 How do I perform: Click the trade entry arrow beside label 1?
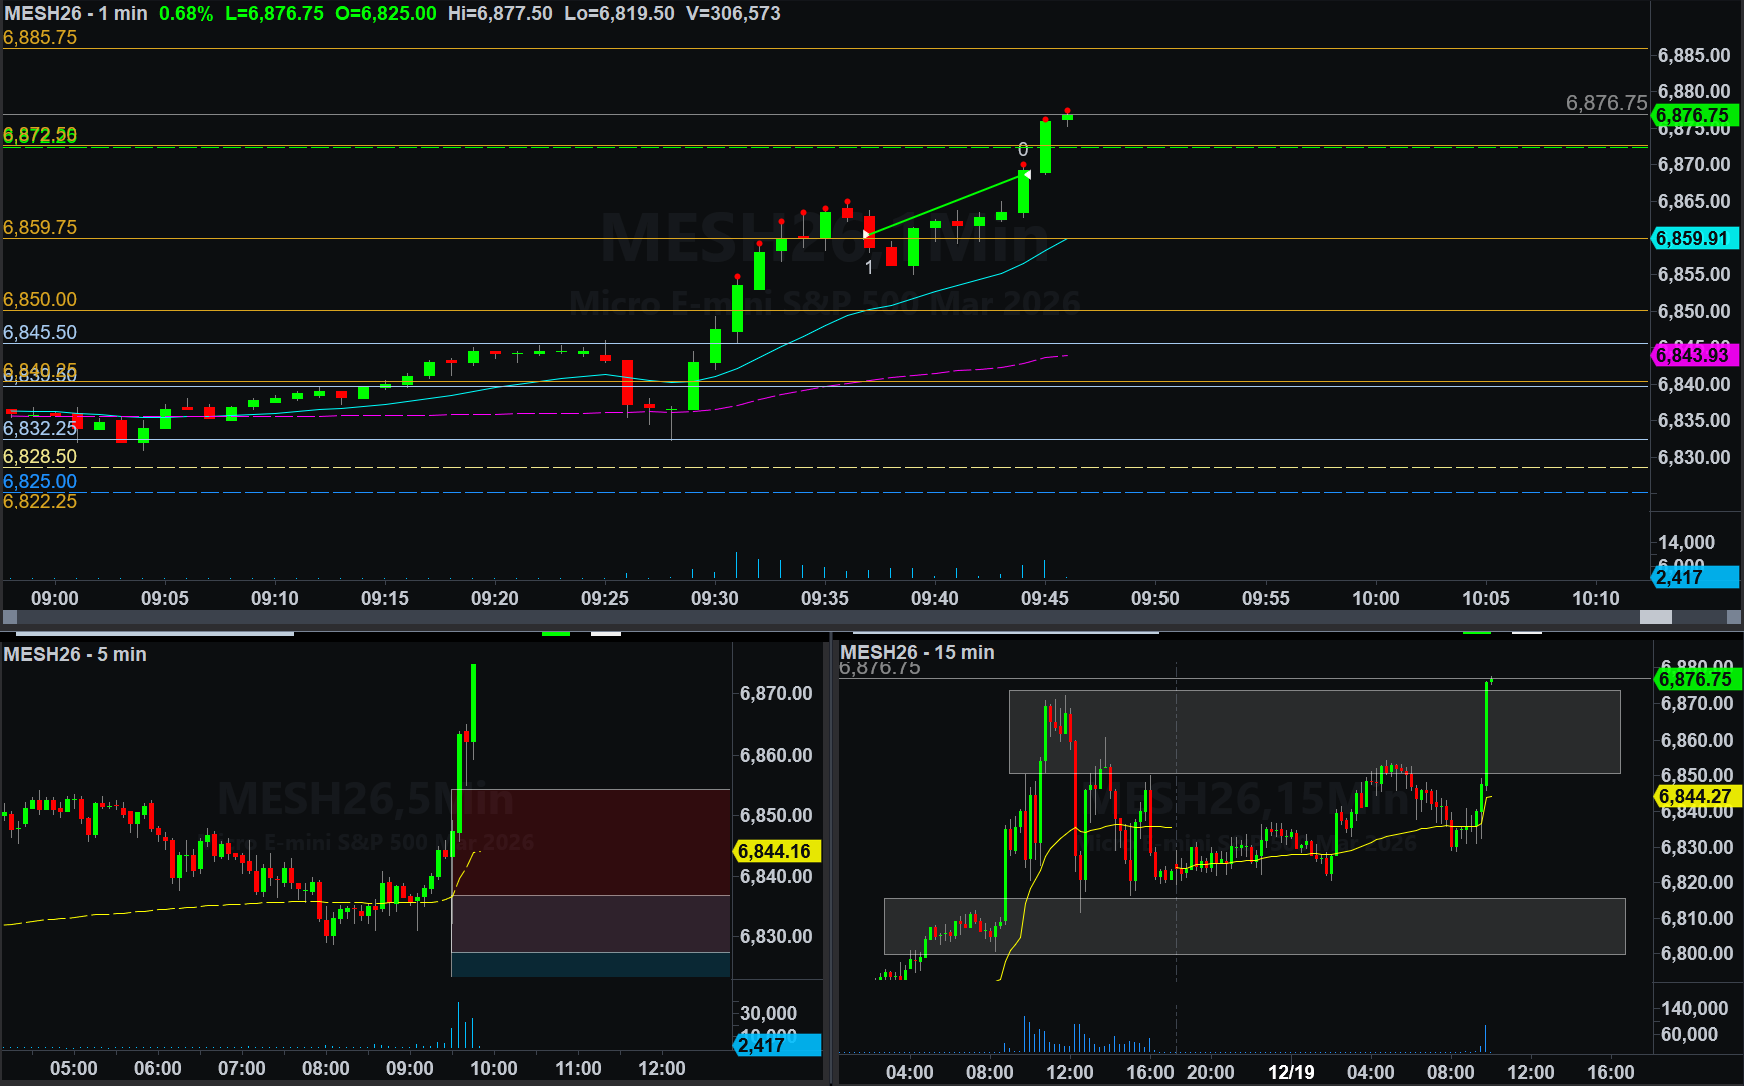coord(866,235)
